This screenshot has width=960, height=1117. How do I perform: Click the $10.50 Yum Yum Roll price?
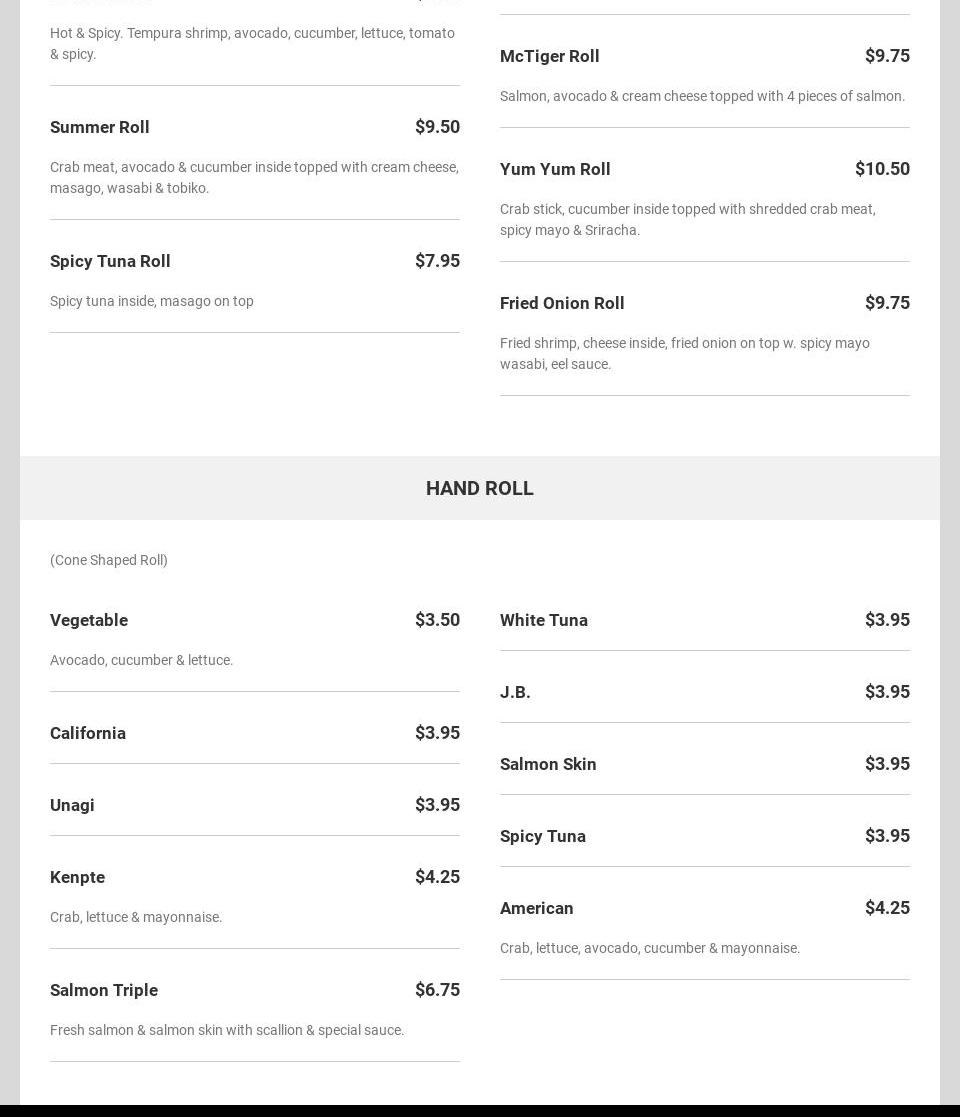click(882, 169)
